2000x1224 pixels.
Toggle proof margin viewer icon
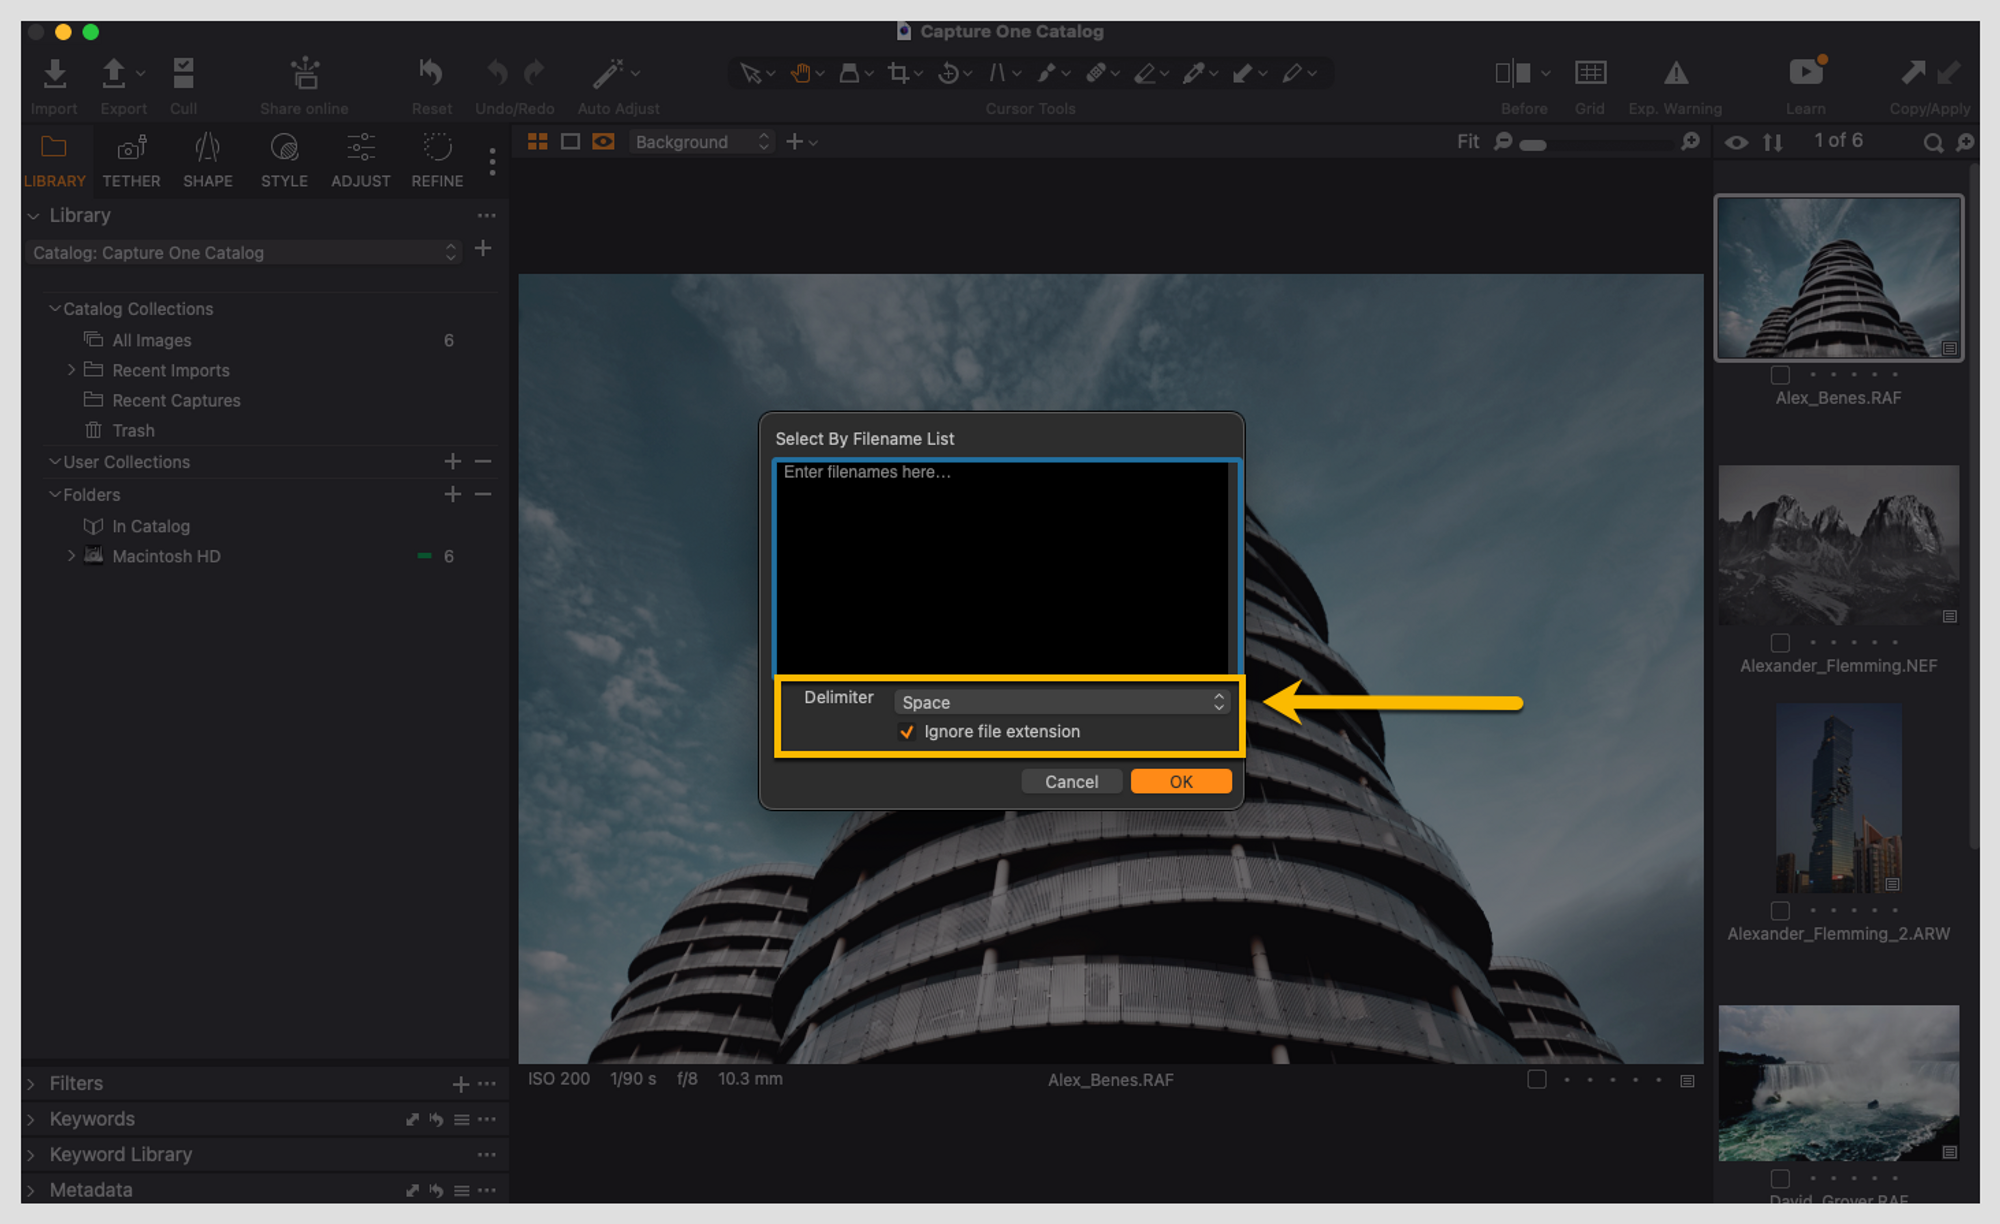click(x=603, y=142)
